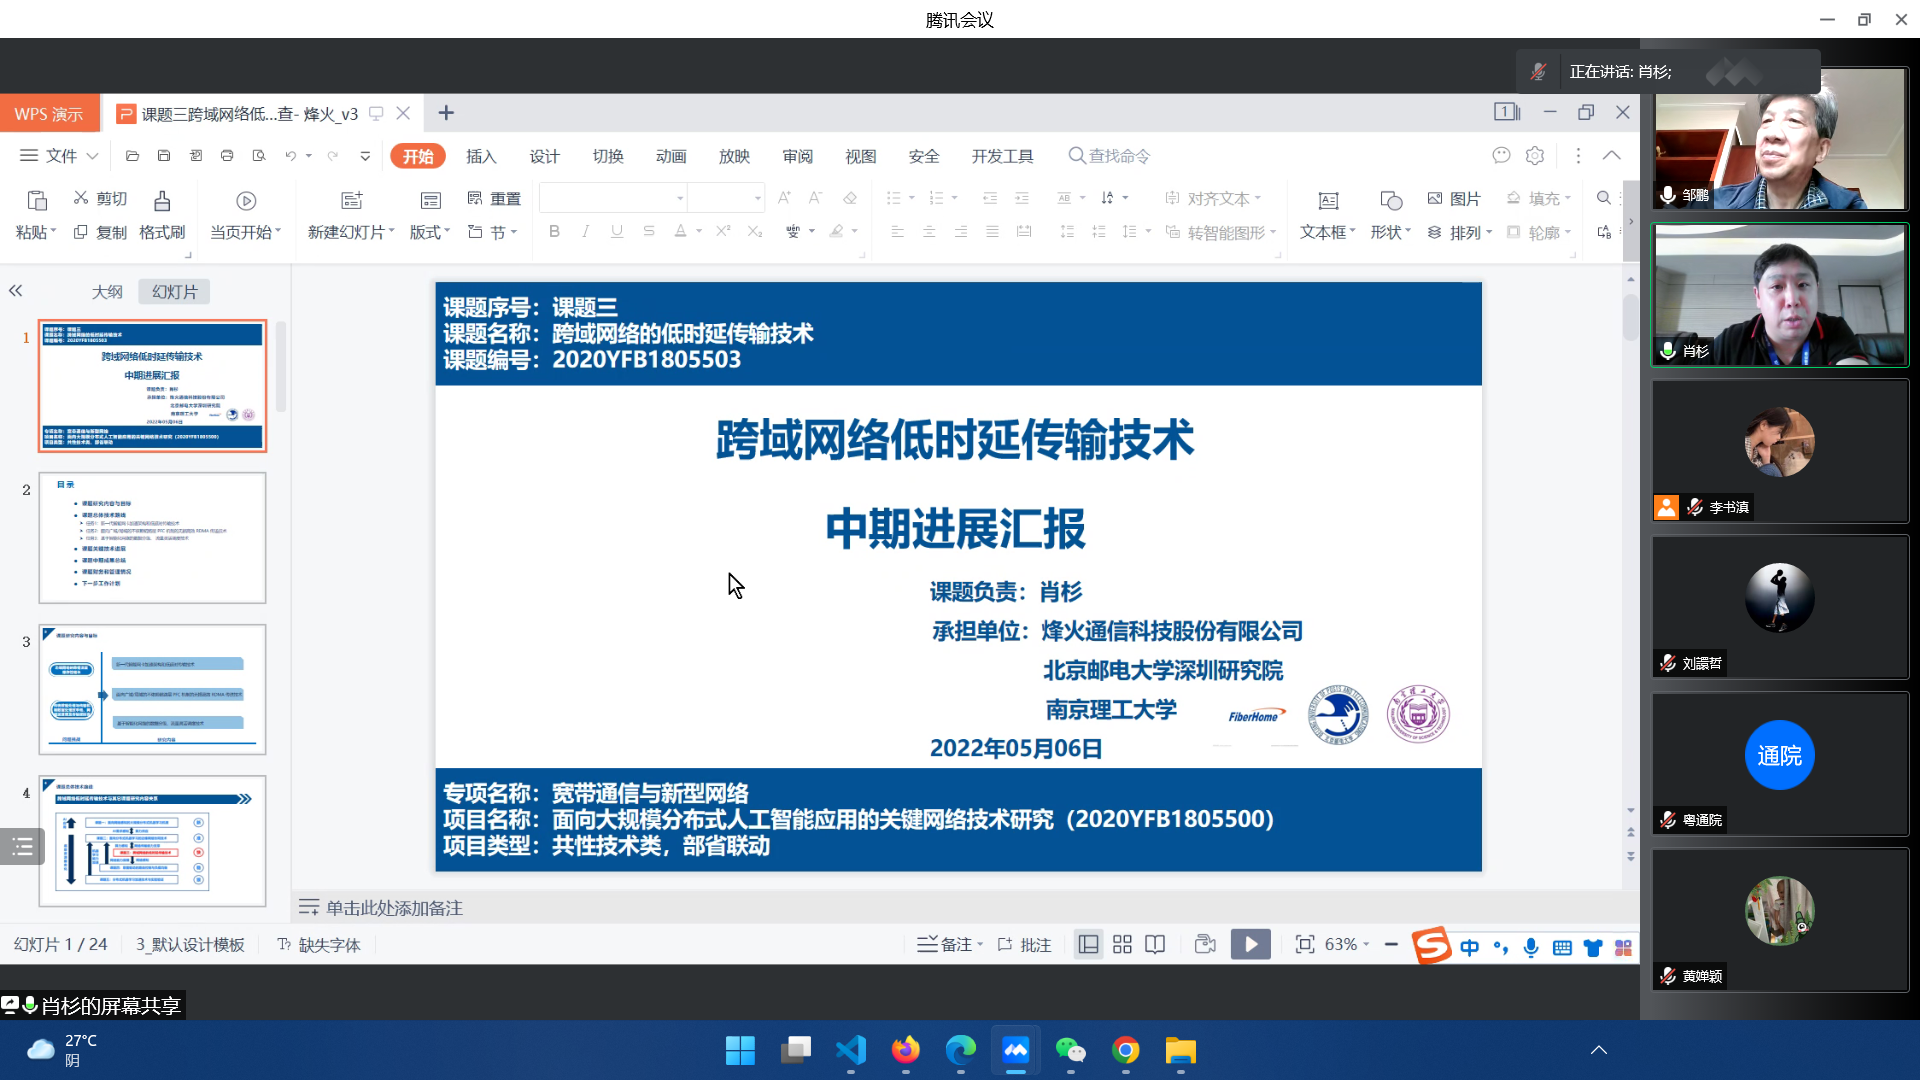Click fit-to-window zoom icon
Viewport: 1920px width, 1080px height.
(1305, 944)
